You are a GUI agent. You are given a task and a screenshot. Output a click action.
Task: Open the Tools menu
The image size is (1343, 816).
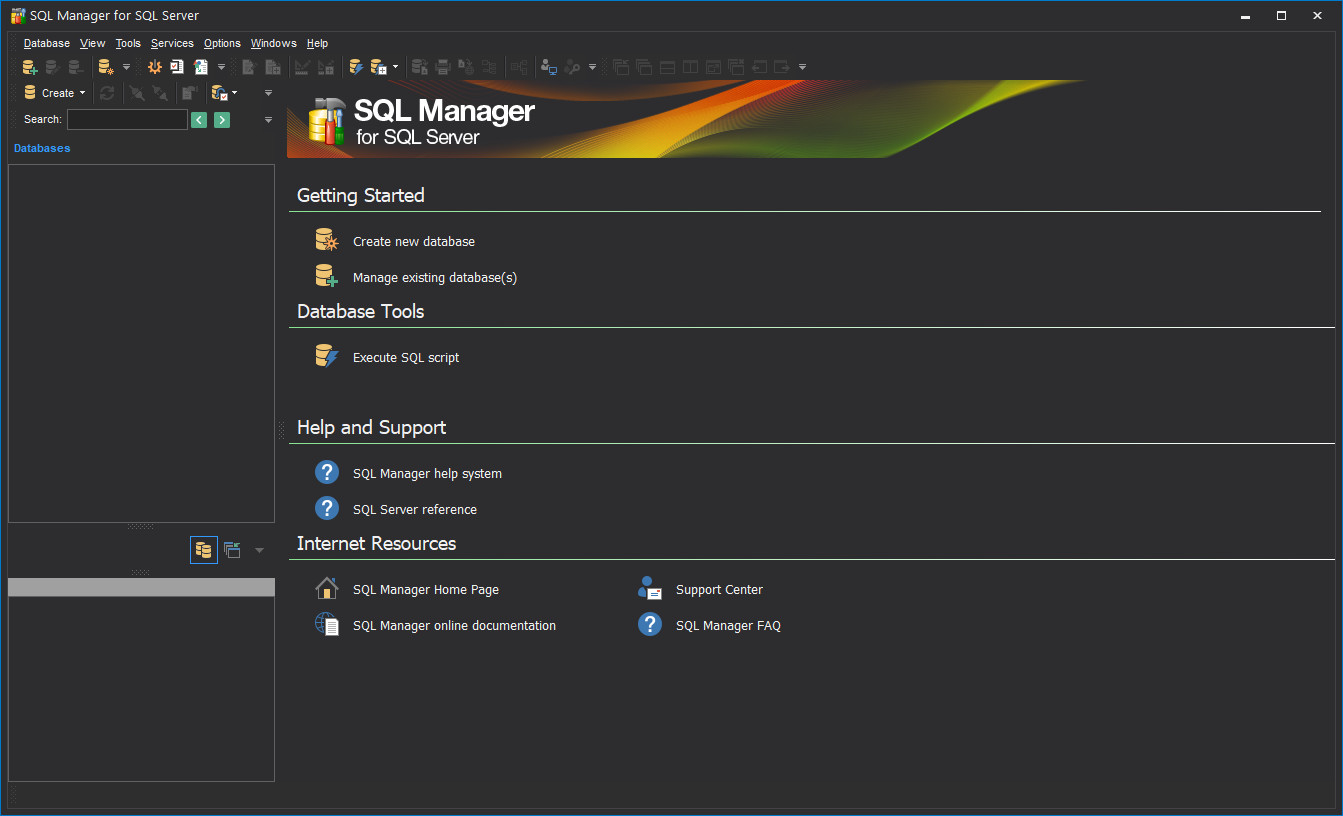(x=128, y=43)
